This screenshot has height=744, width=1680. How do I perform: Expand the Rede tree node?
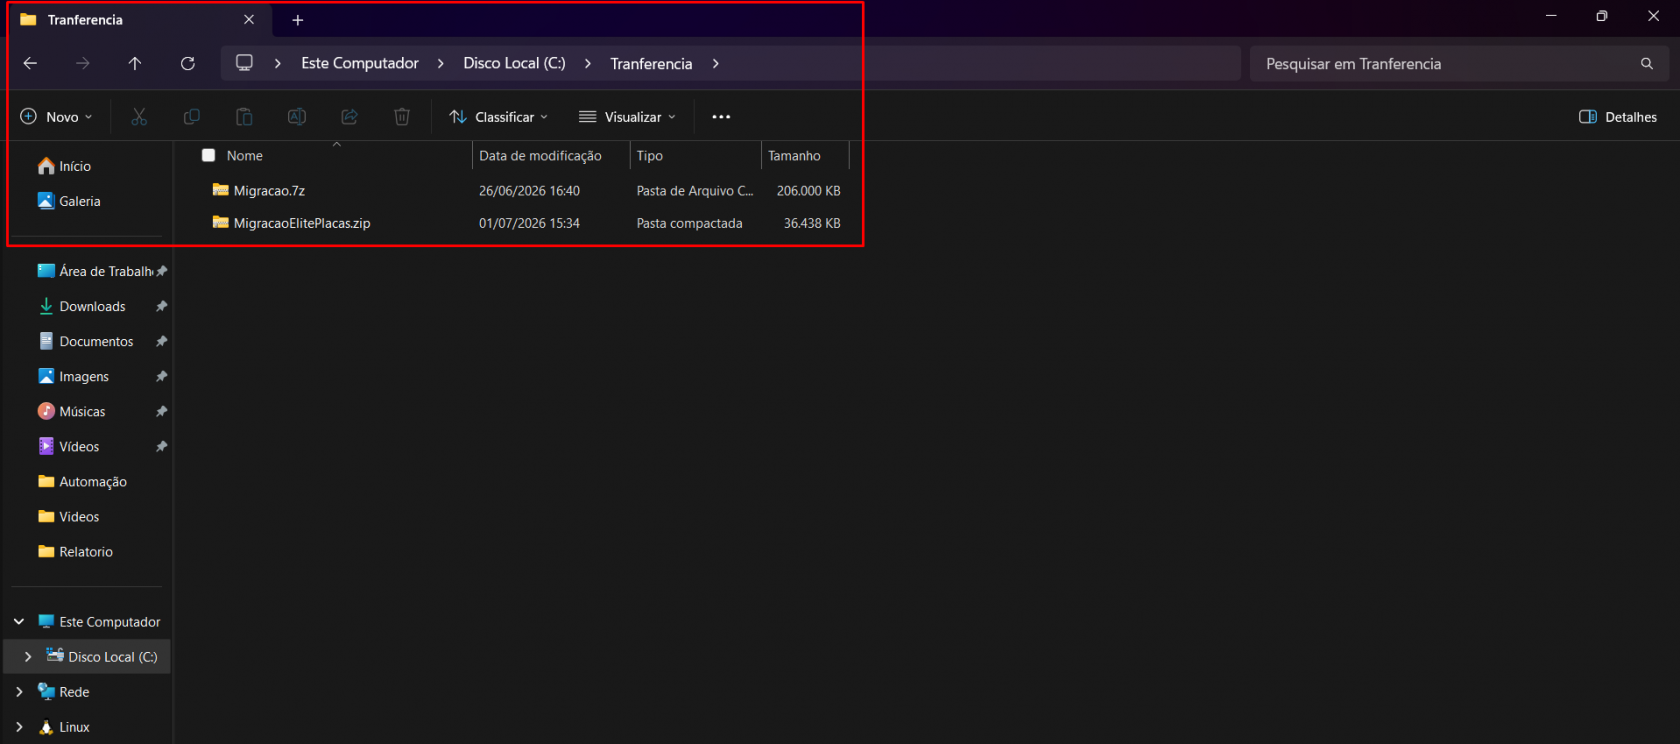click(19, 691)
